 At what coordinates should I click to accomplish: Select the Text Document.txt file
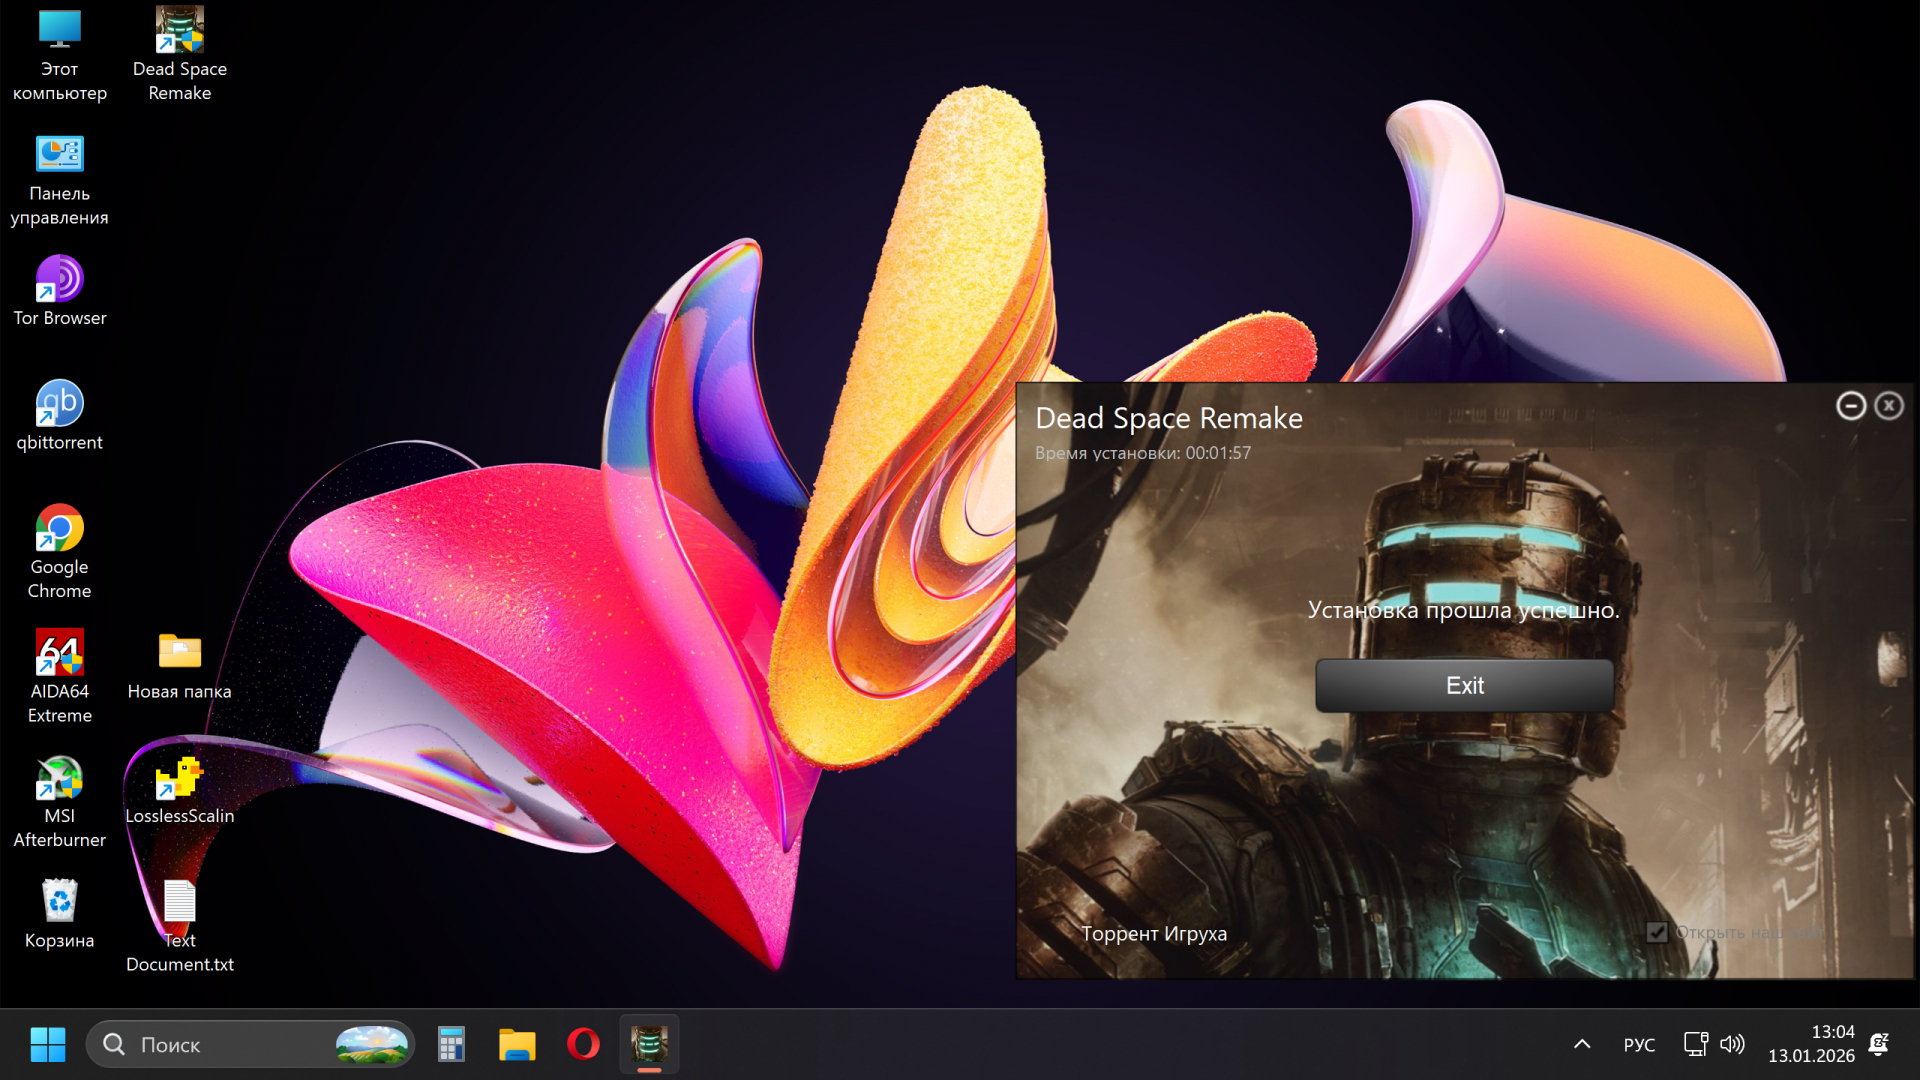(x=179, y=902)
